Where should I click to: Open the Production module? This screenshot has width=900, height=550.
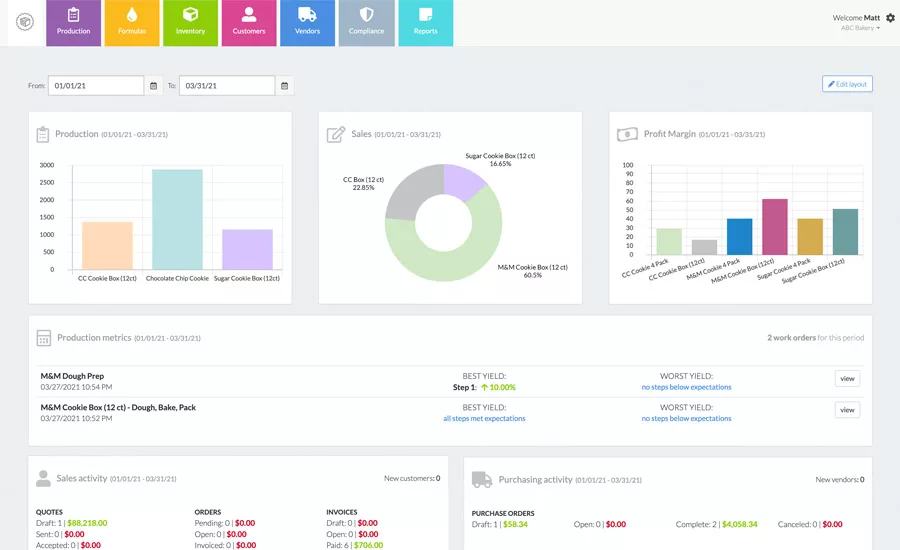(73, 22)
